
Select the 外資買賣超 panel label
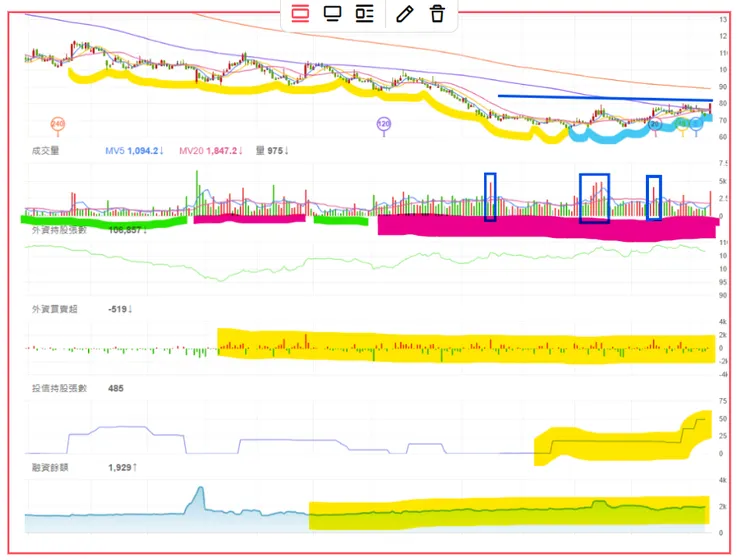tap(54, 309)
